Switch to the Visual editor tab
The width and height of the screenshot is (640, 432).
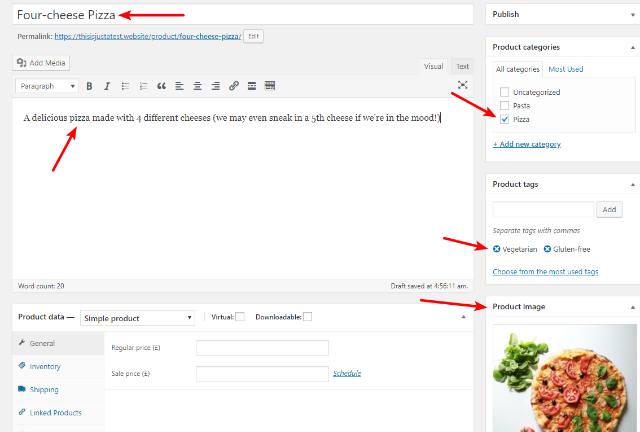click(433, 66)
